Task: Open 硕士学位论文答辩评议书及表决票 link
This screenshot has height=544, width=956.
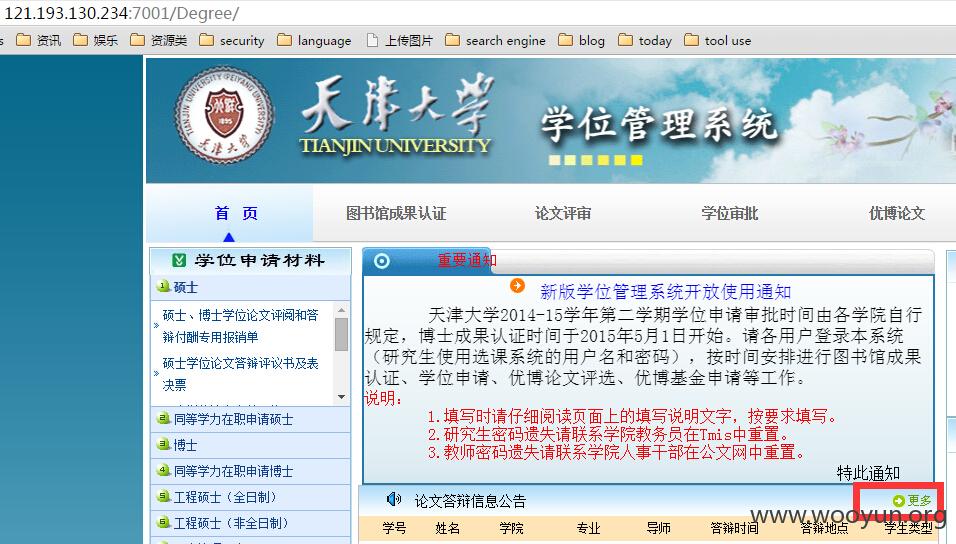Action: pos(240,374)
